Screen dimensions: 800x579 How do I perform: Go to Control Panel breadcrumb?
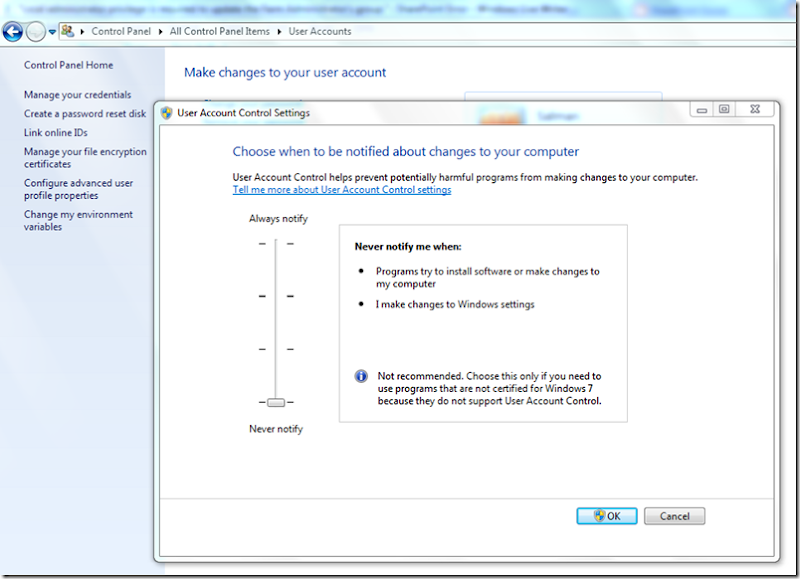(121, 31)
